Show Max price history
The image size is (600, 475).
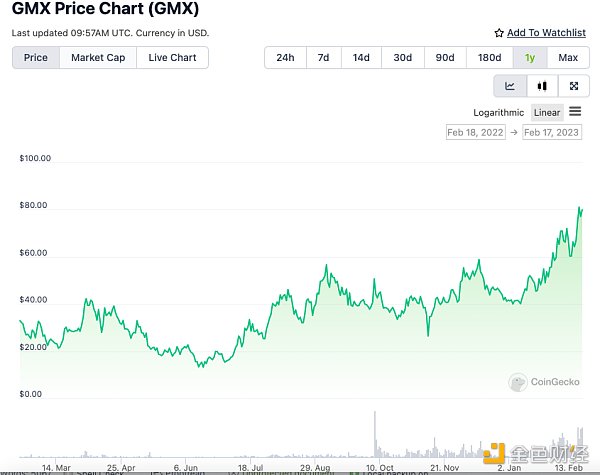[x=568, y=58]
